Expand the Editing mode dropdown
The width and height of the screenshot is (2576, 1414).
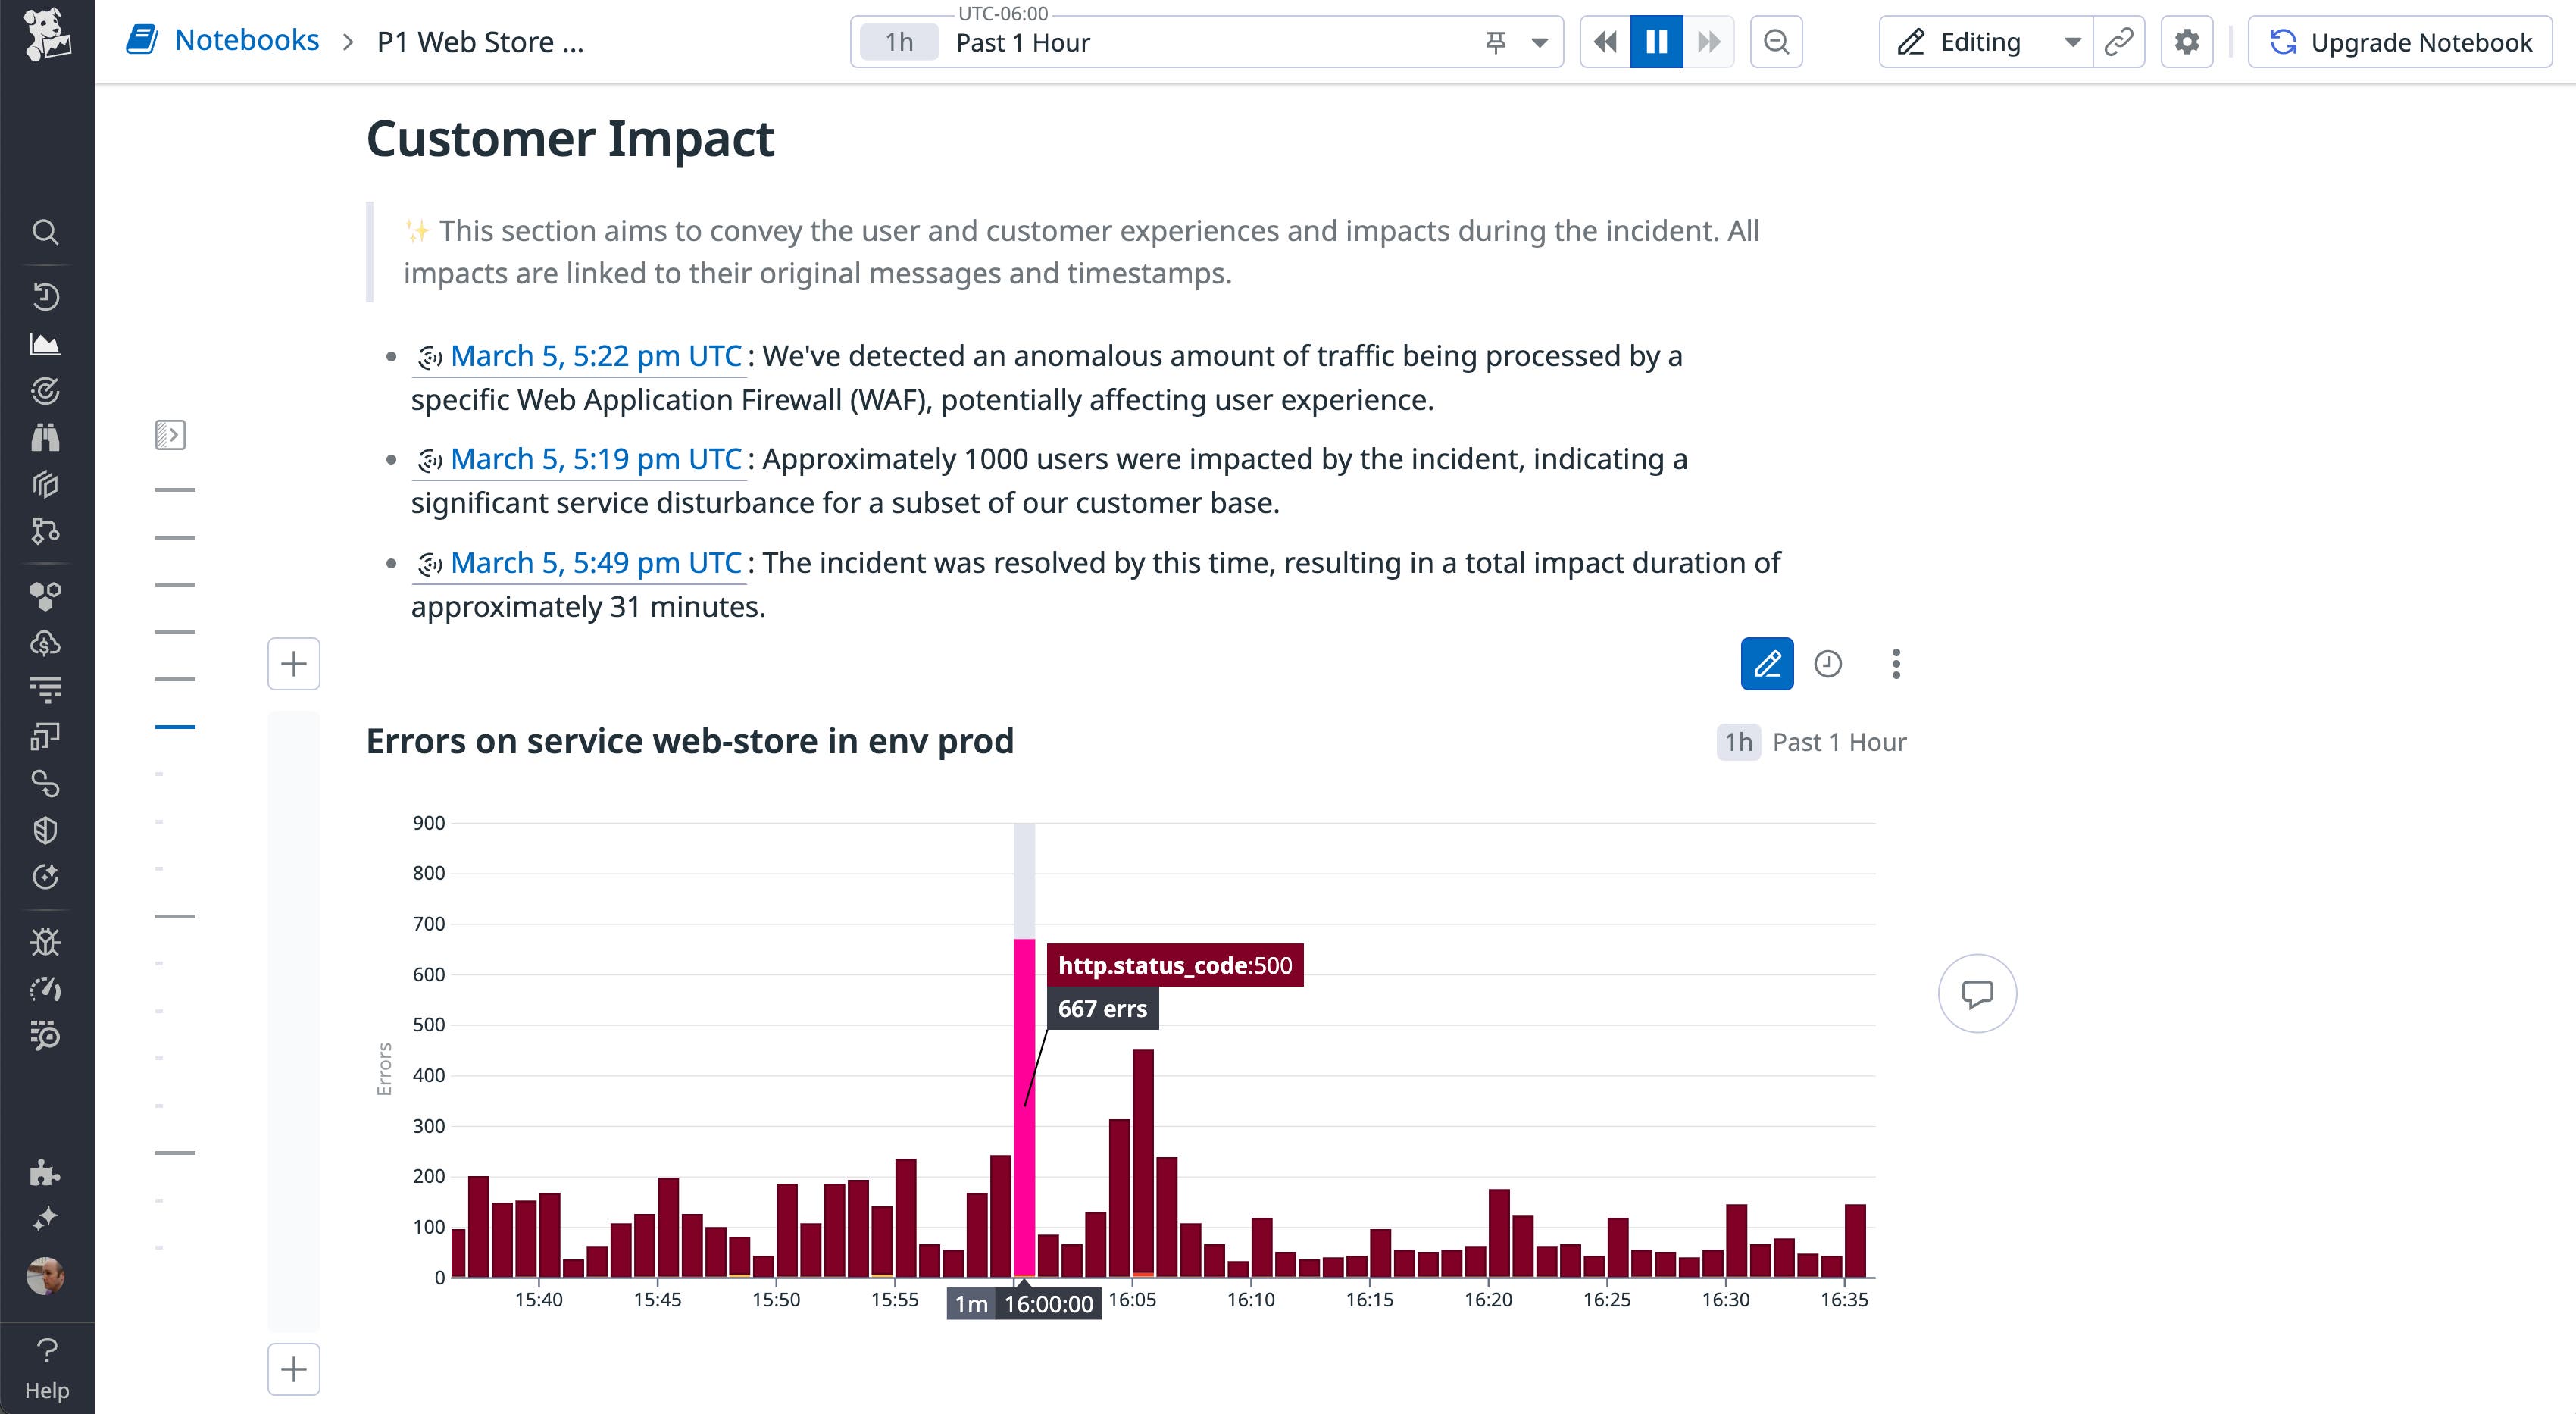pos(2072,42)
